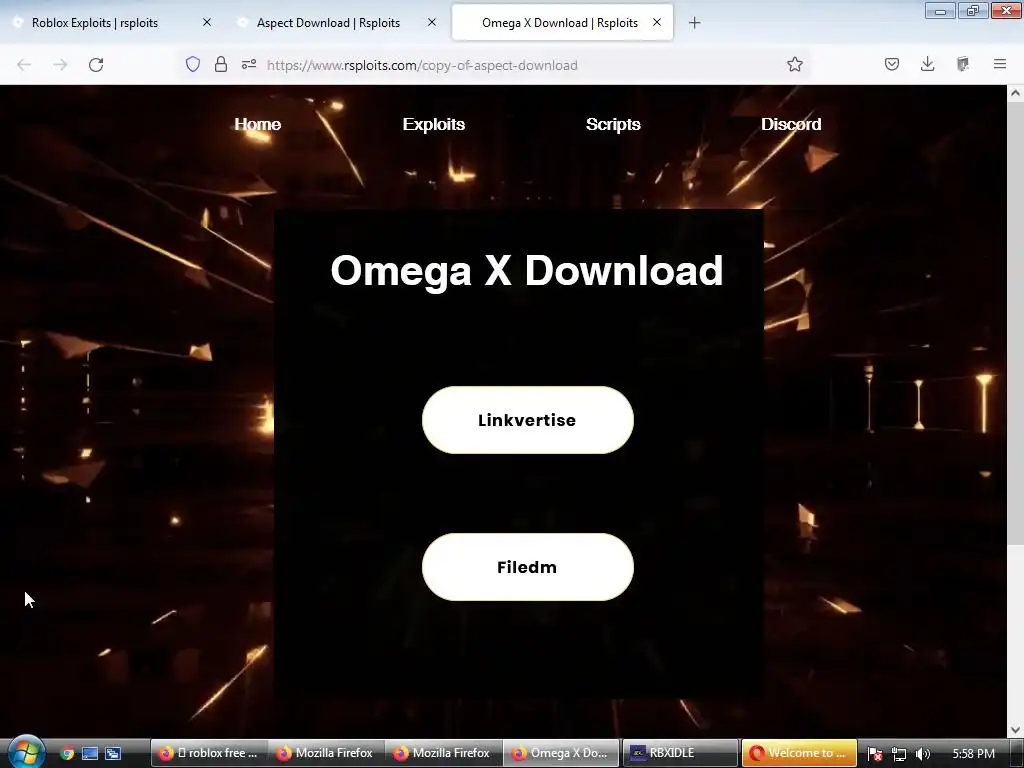Click the padlock site security icon
The height and width of the screenshot is (768, 1024).
point(221,64)
